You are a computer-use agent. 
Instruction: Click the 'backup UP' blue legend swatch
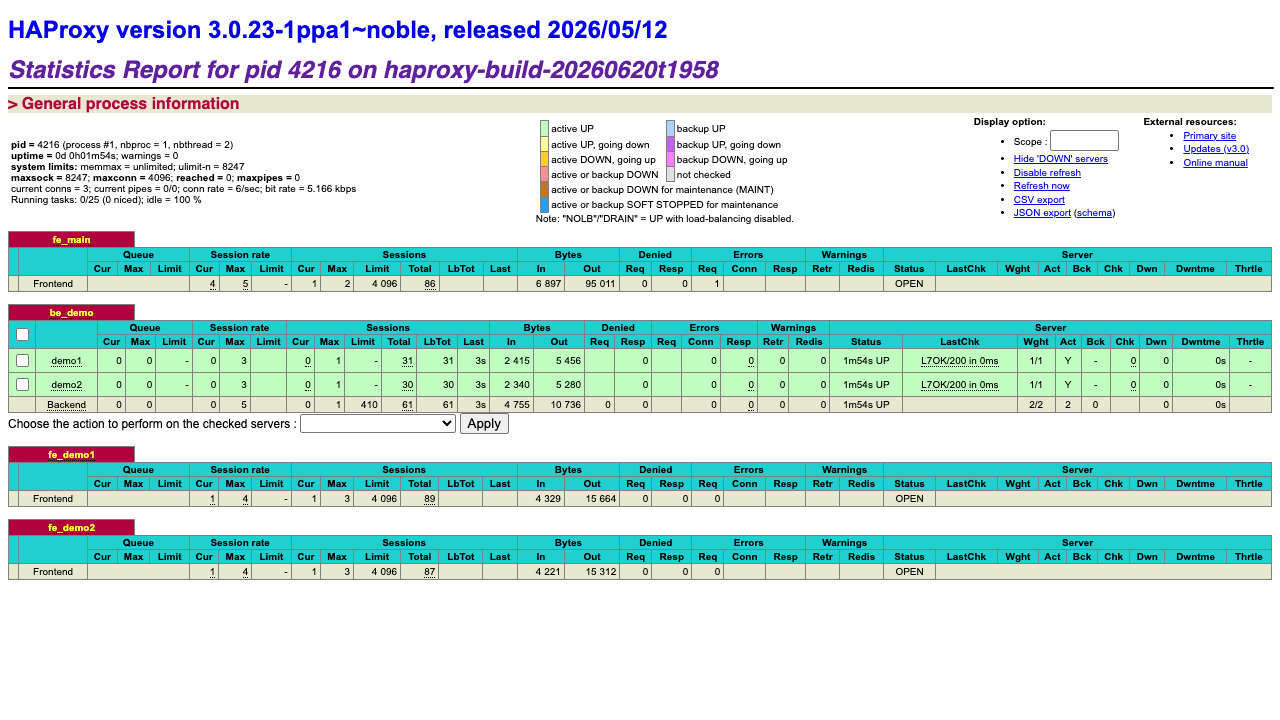pos(671,129)
